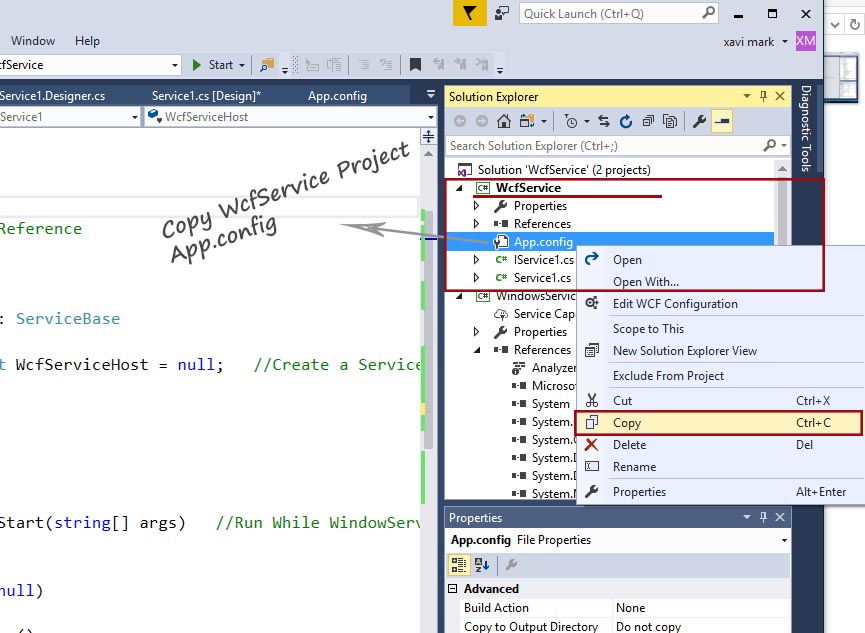This screenshot has height=633, width=865.
Task: Click the Refresh icon in Solution Explorer
Action: coord(626,121)
